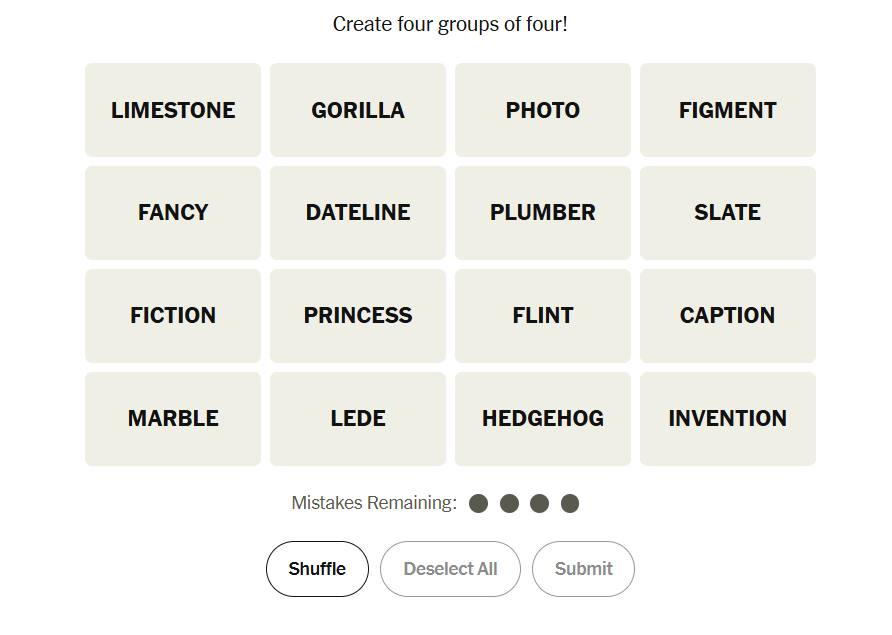Tap the PLUMBER word tile

(x=543, y=213)
